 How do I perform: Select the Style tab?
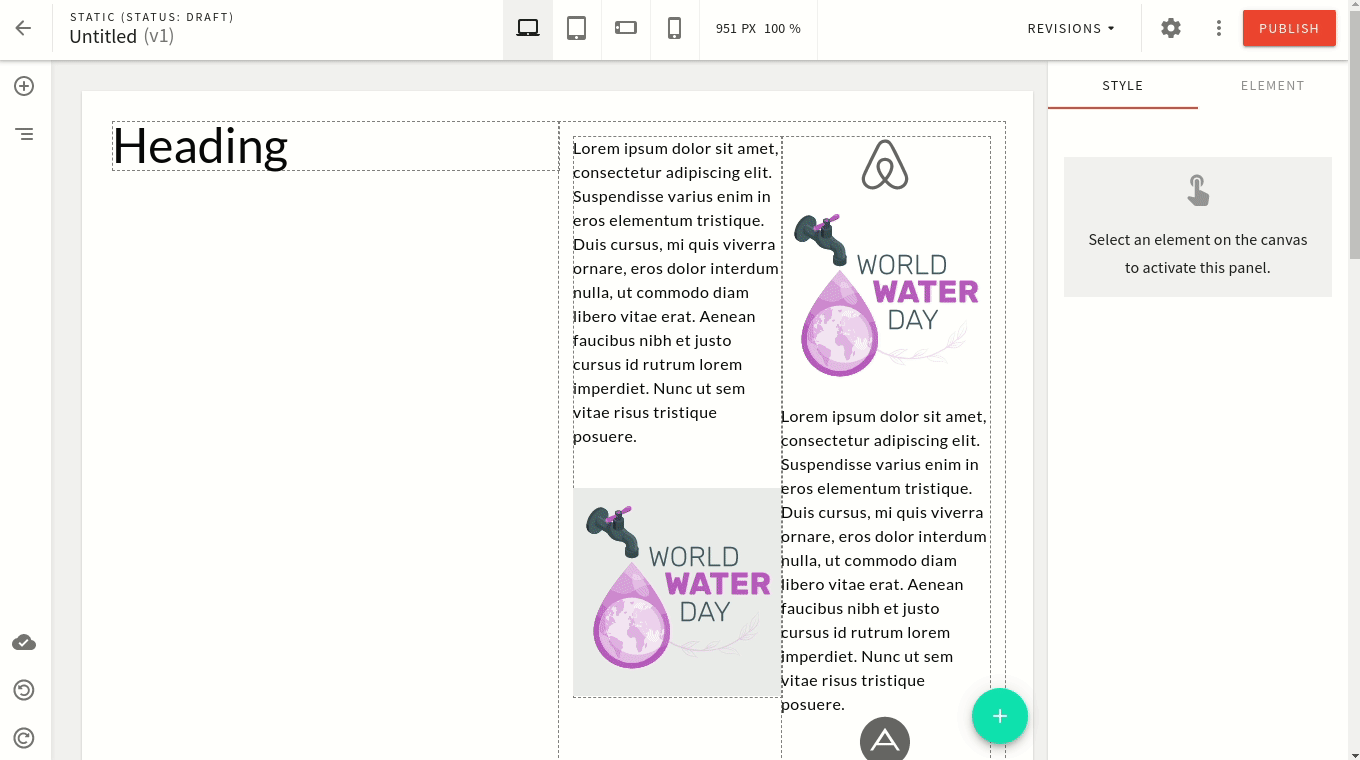tap(1122, 86)
